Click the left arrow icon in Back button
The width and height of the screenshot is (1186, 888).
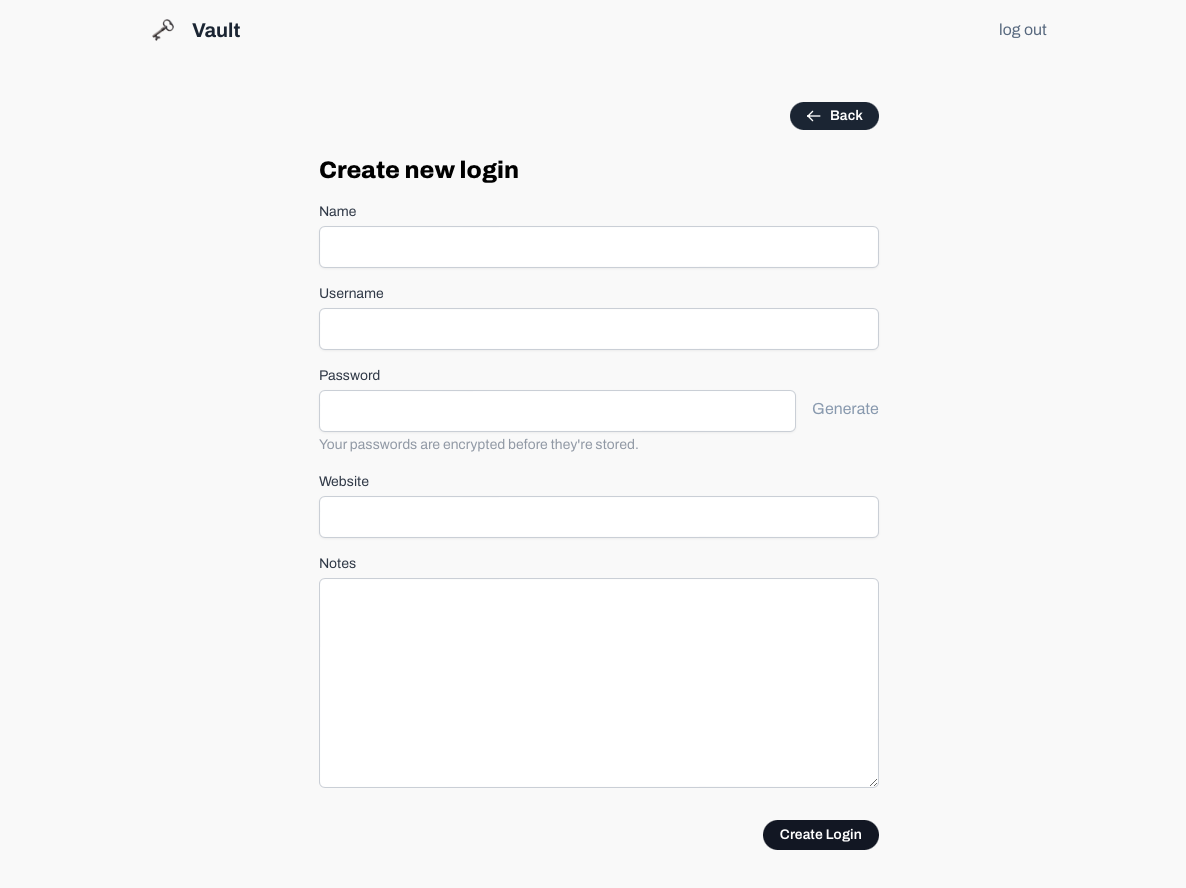(813, 116)
